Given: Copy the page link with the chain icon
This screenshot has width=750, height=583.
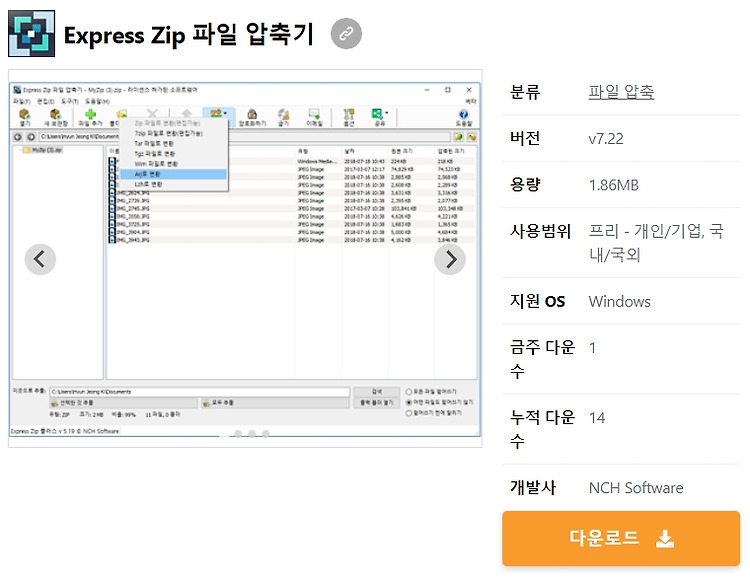Looking at the screenshot, I should point(346,33).
